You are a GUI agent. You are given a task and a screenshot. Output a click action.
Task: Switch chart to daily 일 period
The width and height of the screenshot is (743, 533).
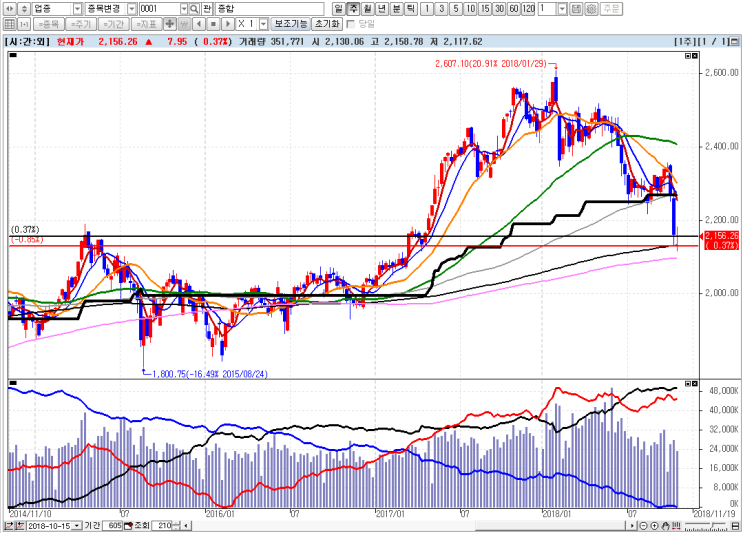[x=338, y=9]
